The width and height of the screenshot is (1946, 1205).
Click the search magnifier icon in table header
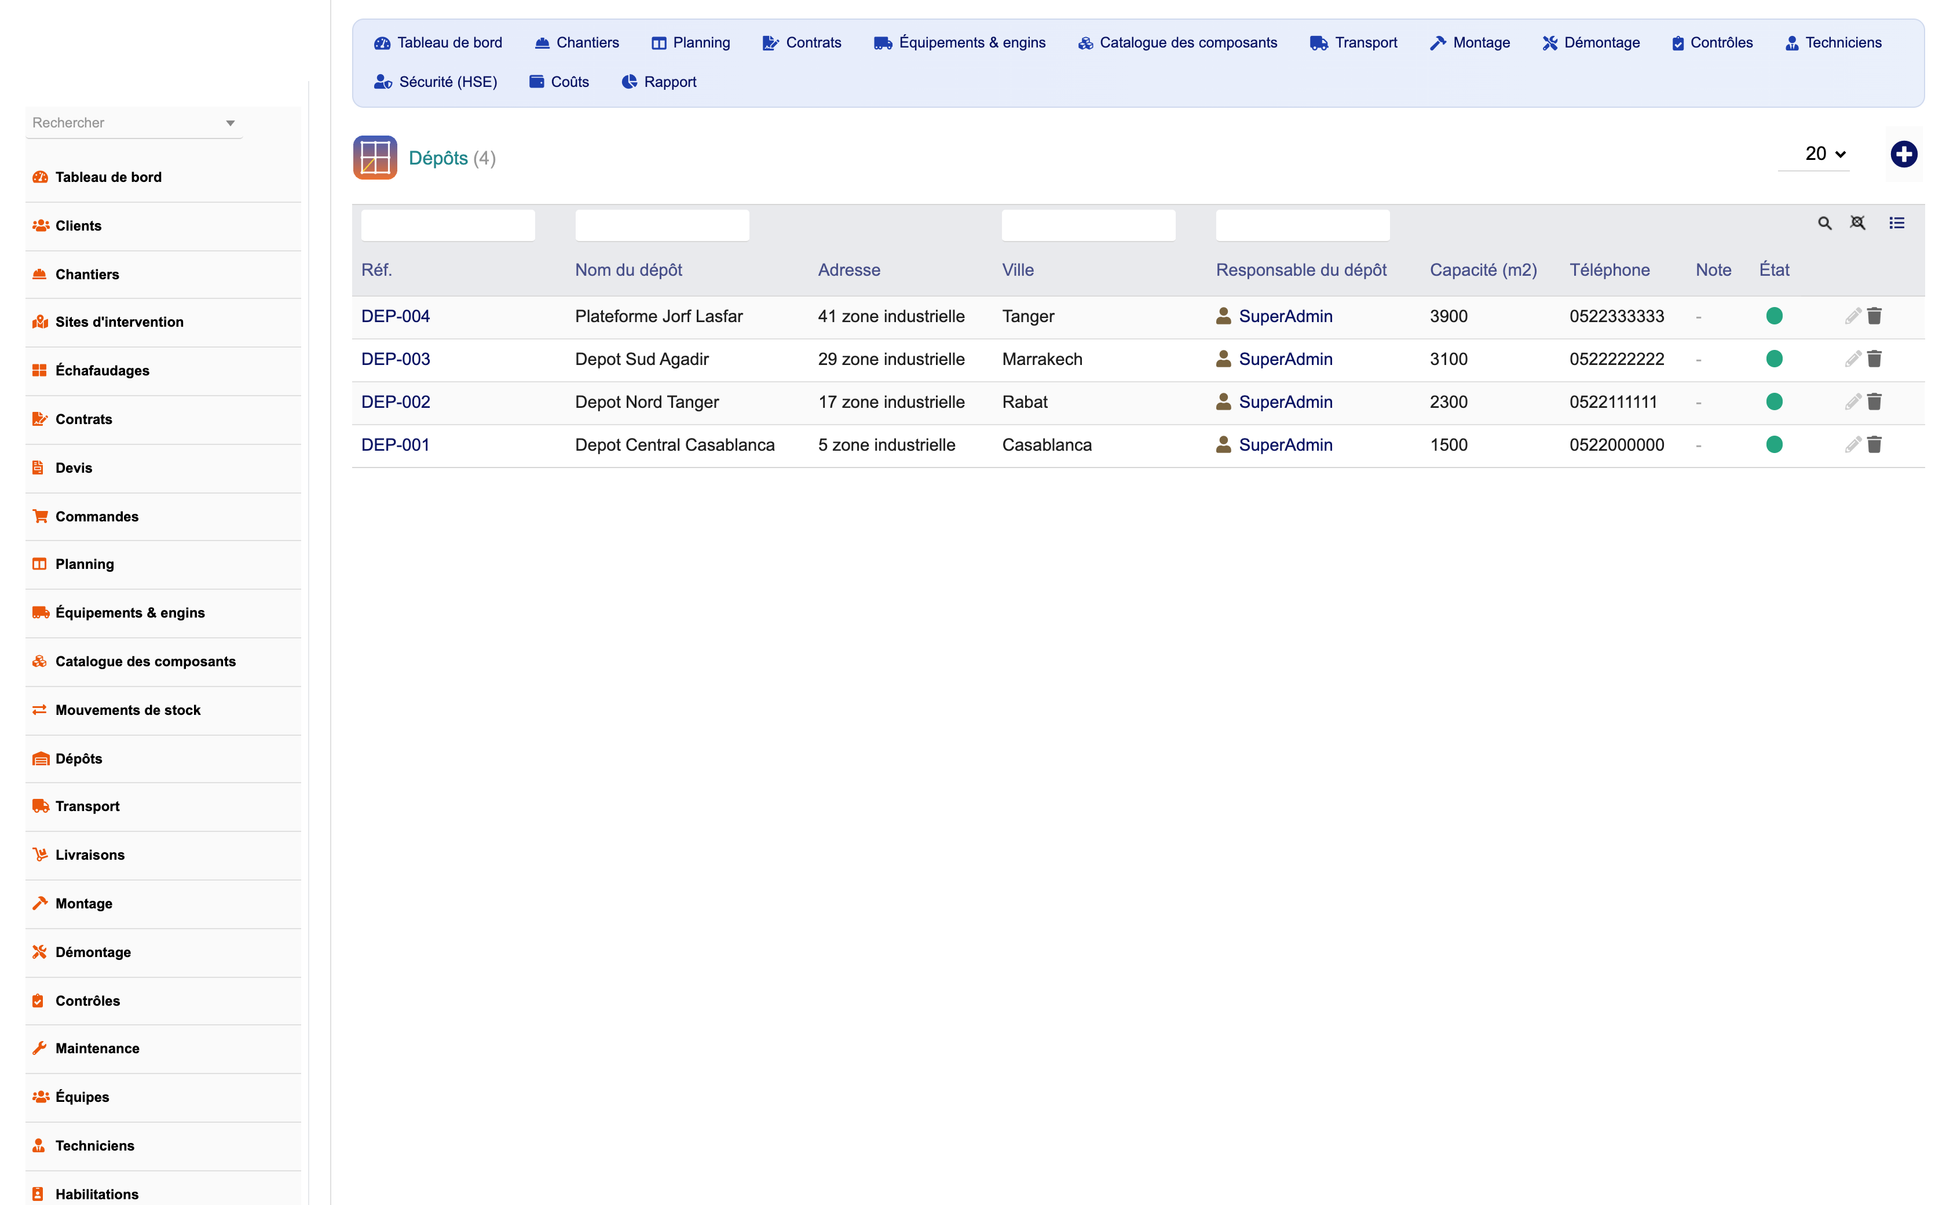(x=1824, y=223)
